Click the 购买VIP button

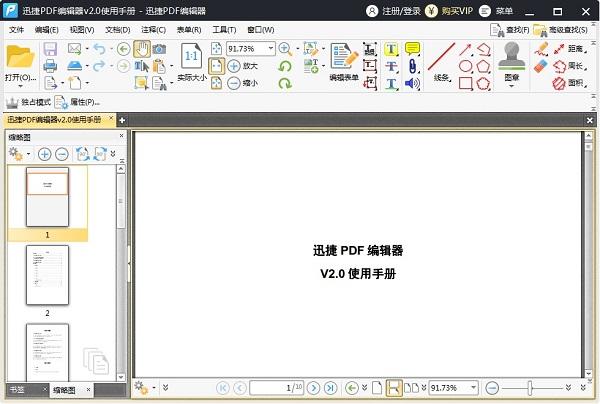coord(449,11)
